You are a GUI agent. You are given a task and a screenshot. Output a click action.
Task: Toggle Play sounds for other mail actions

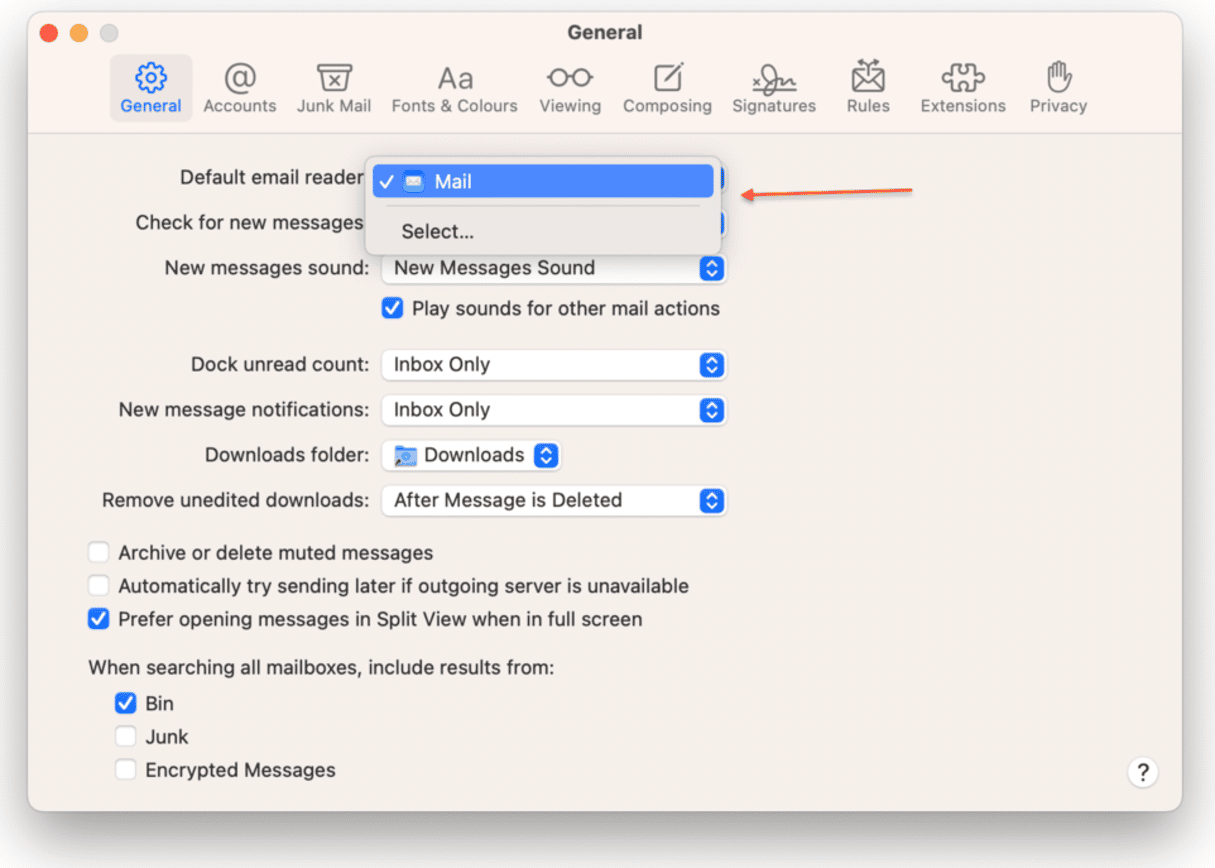tap(392, 308)
